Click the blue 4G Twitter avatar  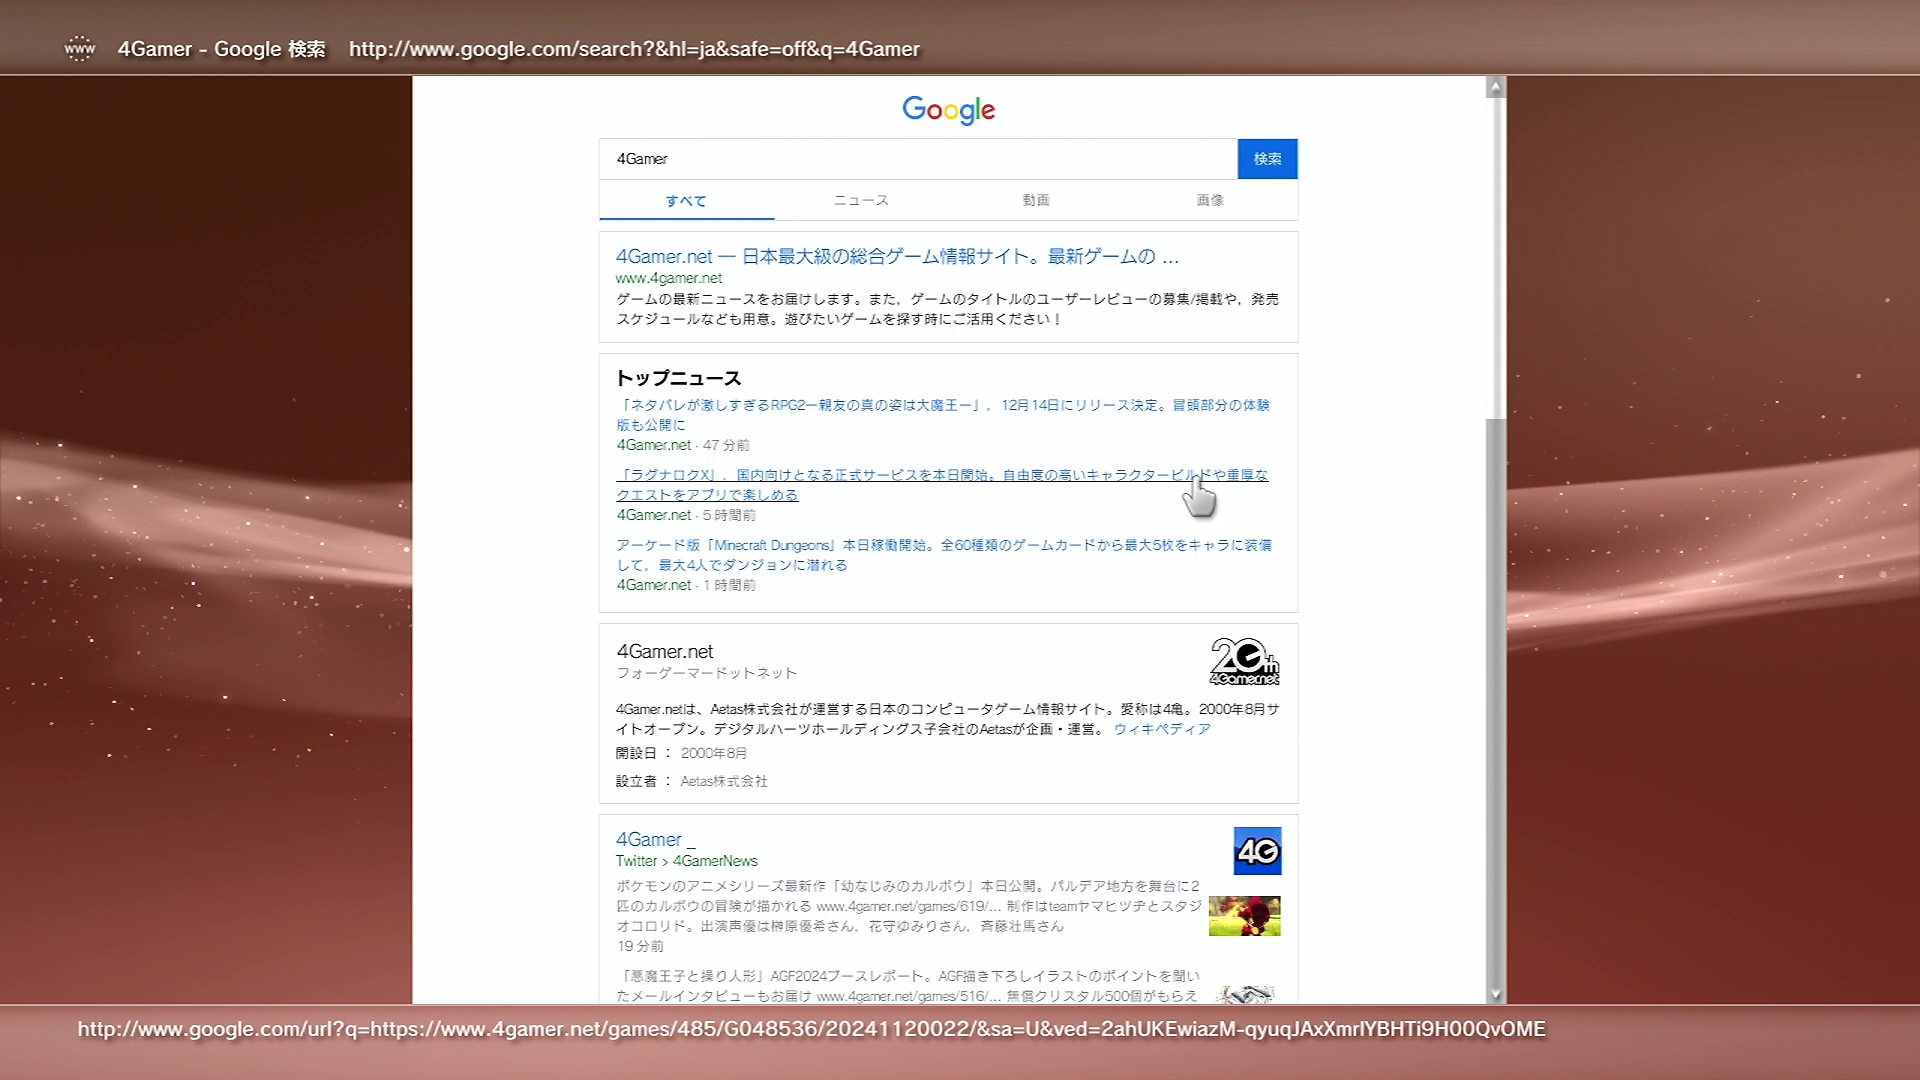(1257, 851)
